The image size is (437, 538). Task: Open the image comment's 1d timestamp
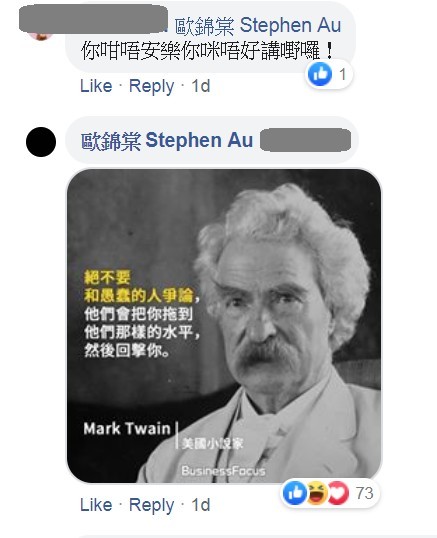[x=200, y=505]
